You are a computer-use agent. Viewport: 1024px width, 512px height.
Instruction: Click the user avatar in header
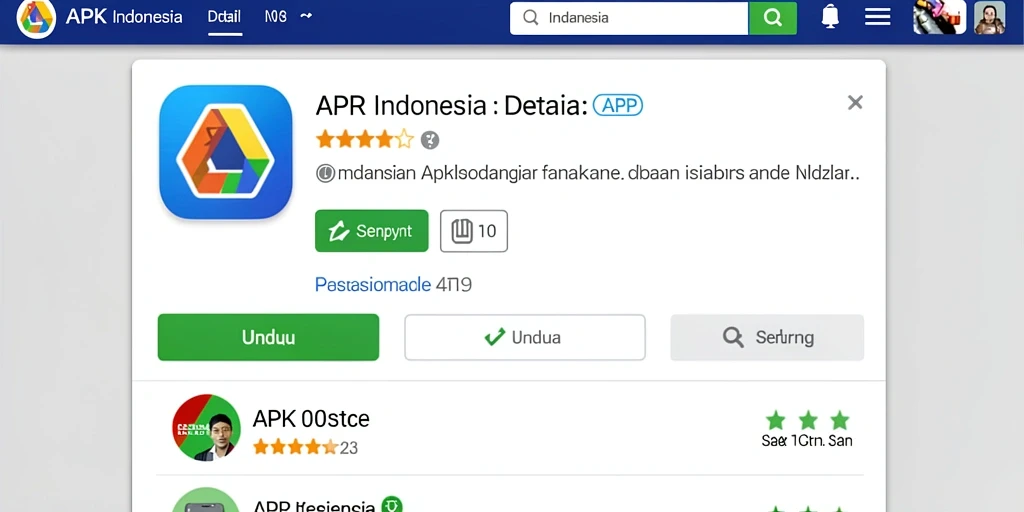pos(989,17)
